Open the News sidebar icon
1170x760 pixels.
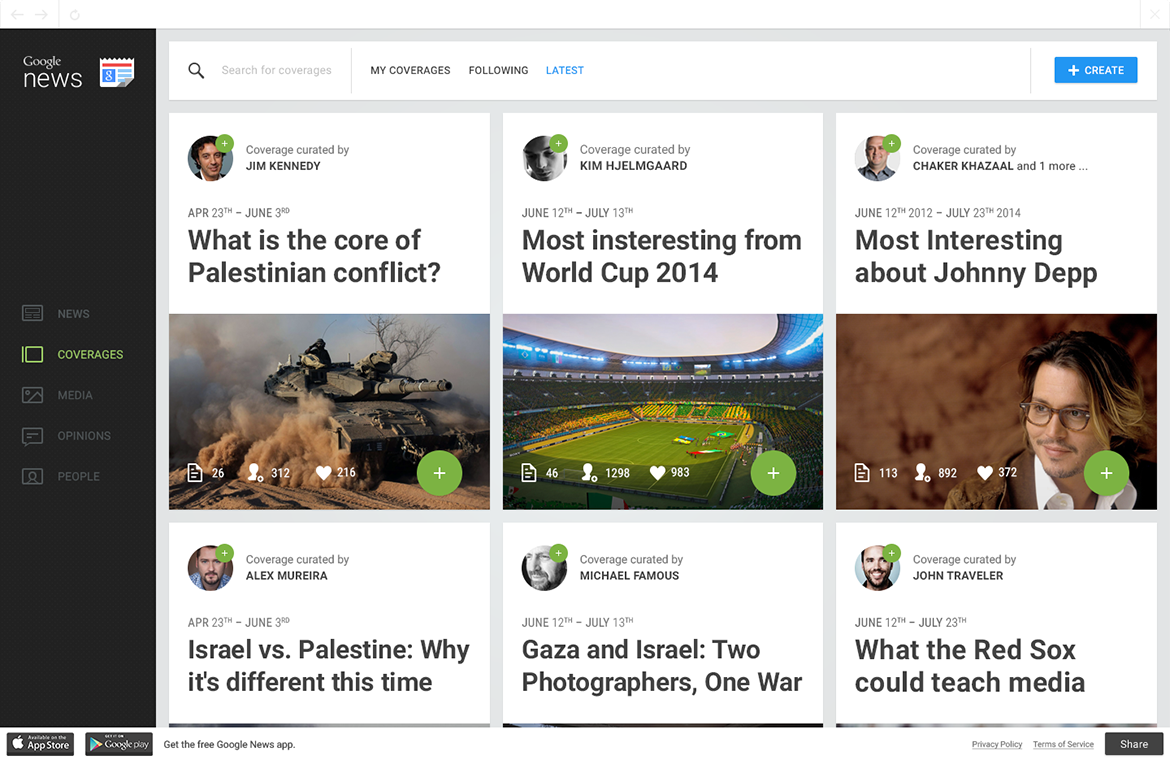tap(33, 313)
